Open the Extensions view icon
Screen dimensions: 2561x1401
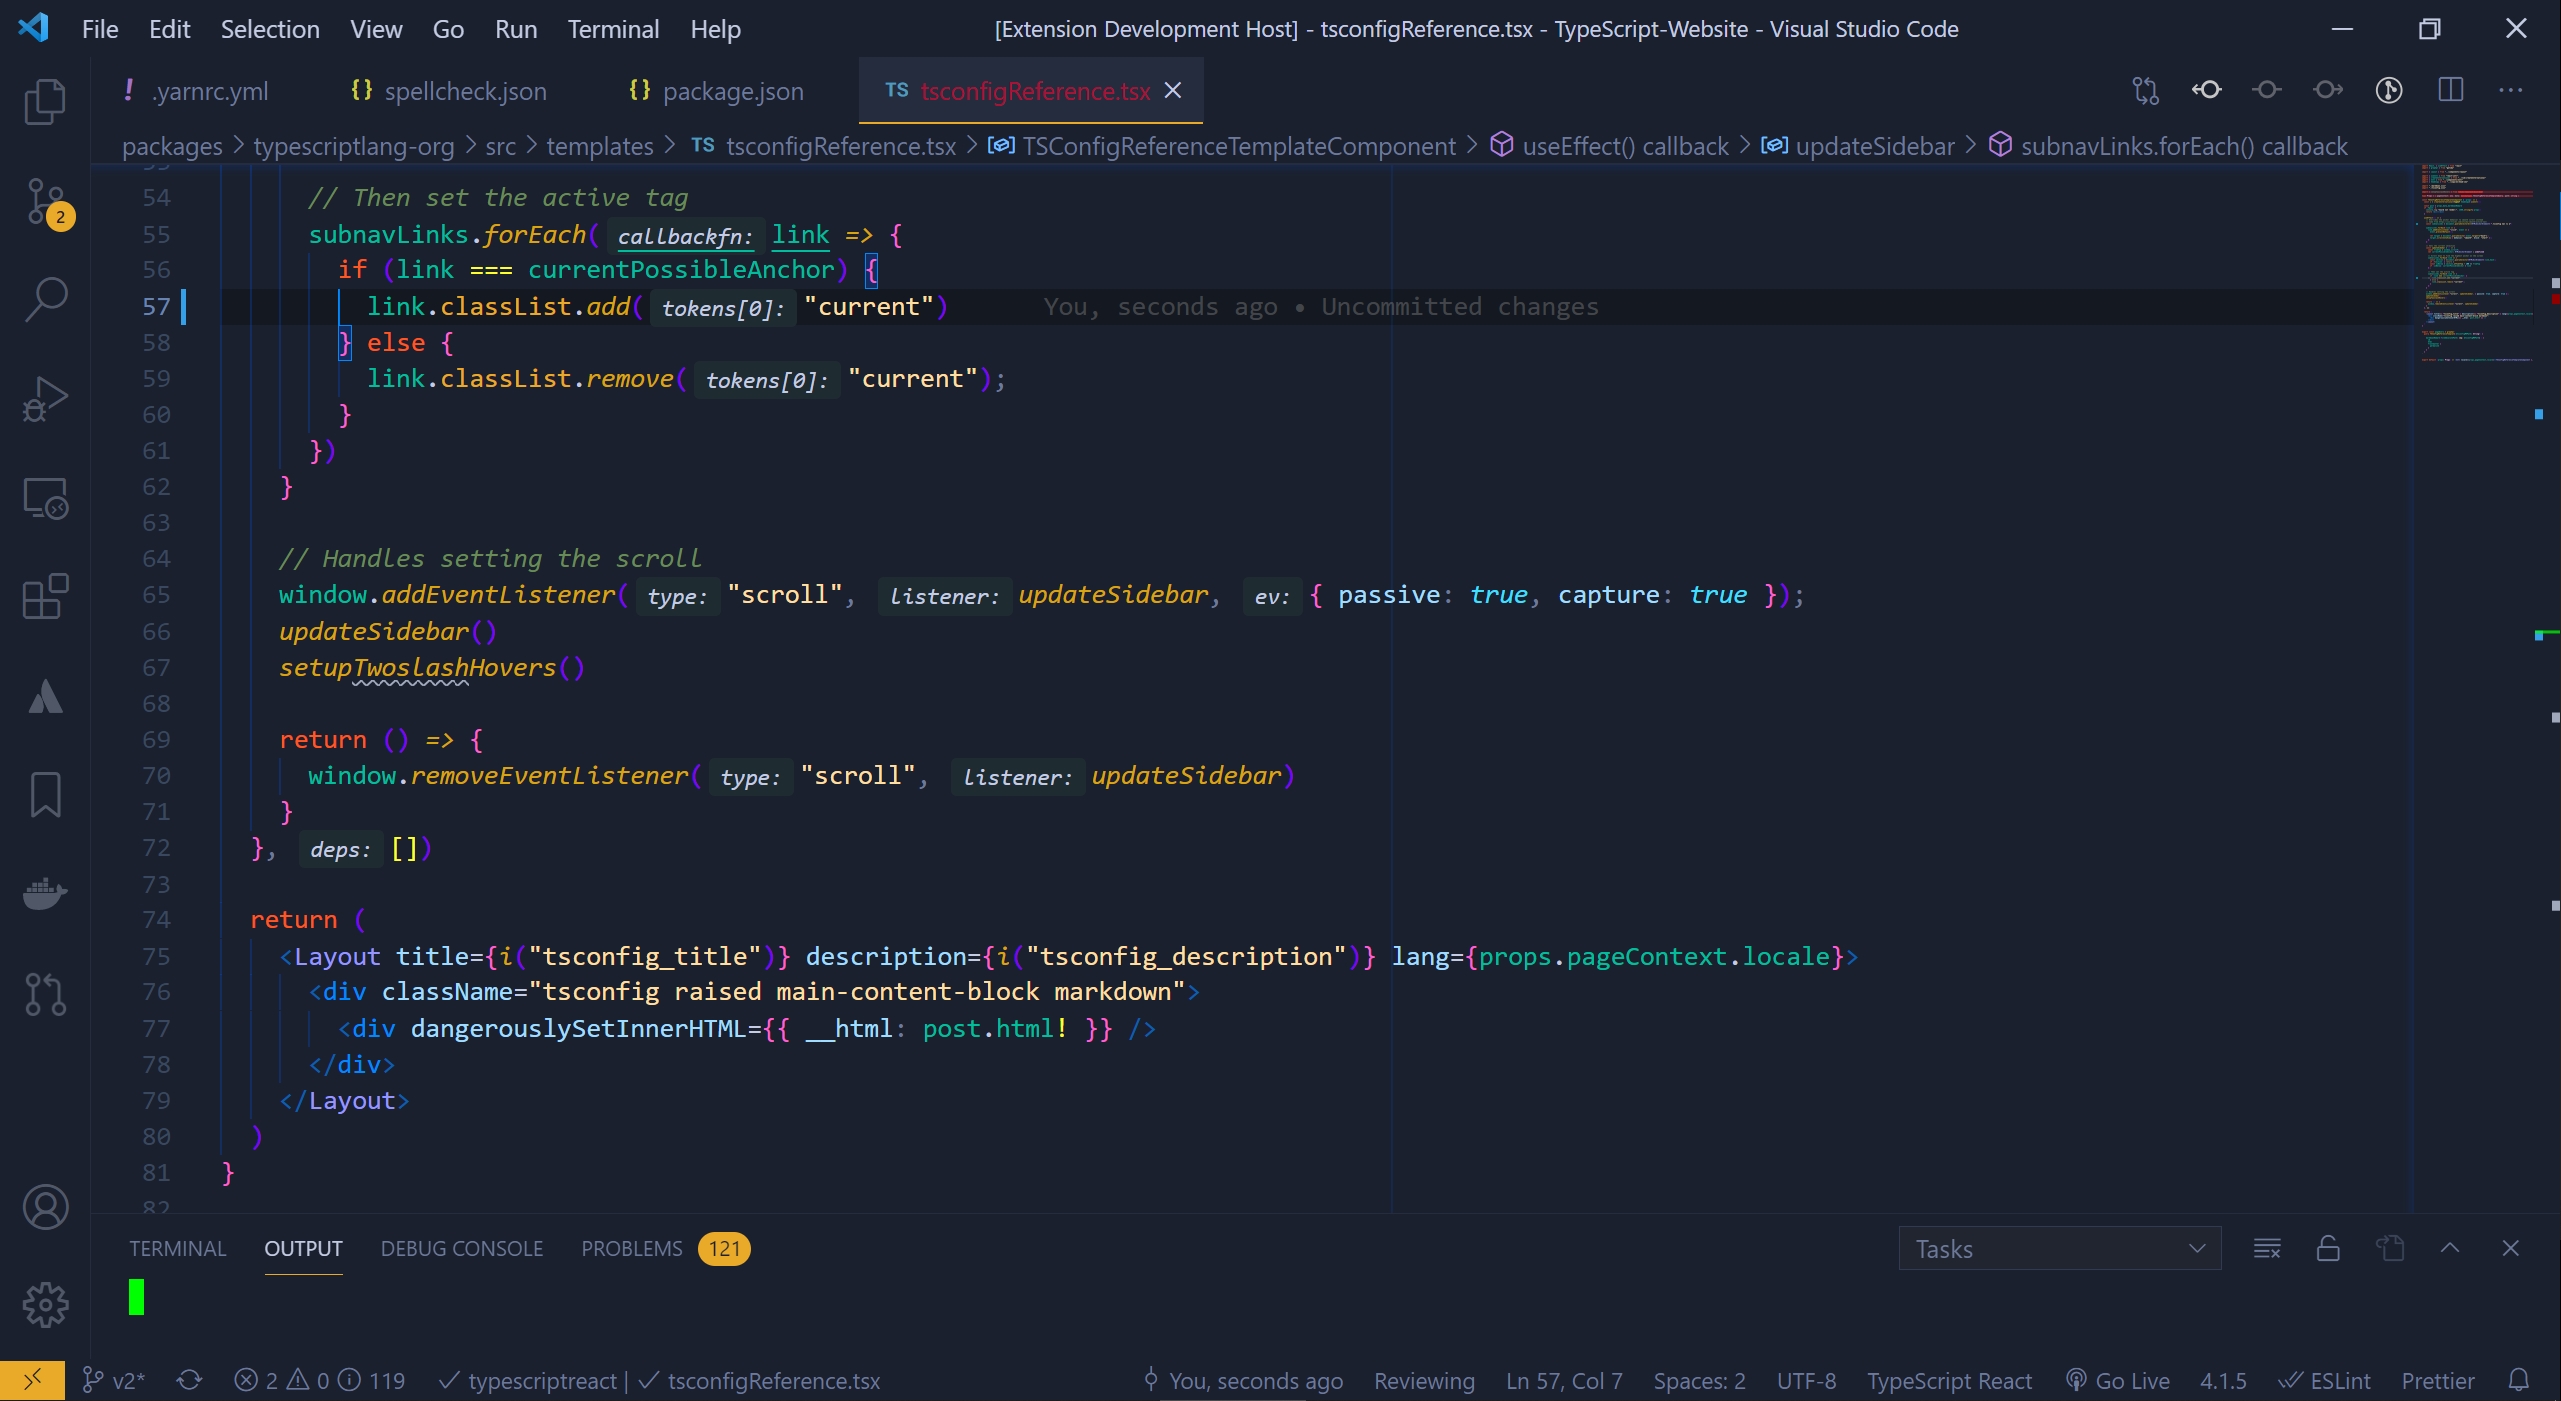[45, 597]
